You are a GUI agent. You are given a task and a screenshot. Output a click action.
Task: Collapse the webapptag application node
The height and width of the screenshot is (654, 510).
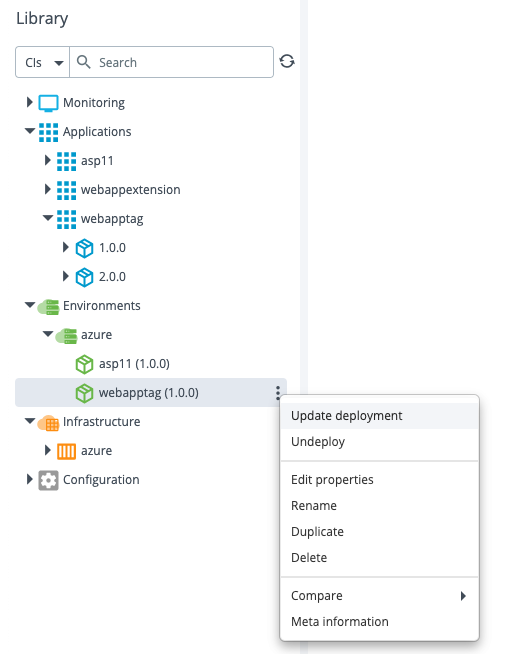coord(48,218)
